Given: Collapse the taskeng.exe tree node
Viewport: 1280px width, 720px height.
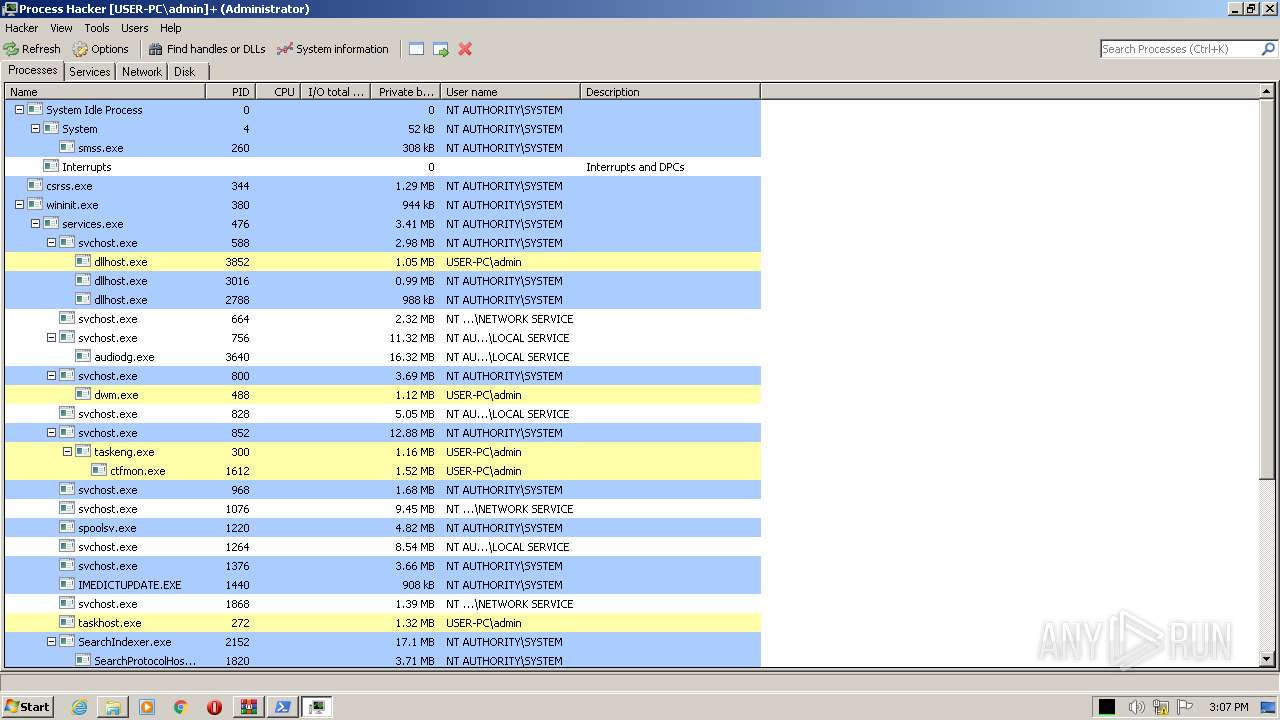Looking at the screenshot, I should pyautogui.click(x=67, y=452).
